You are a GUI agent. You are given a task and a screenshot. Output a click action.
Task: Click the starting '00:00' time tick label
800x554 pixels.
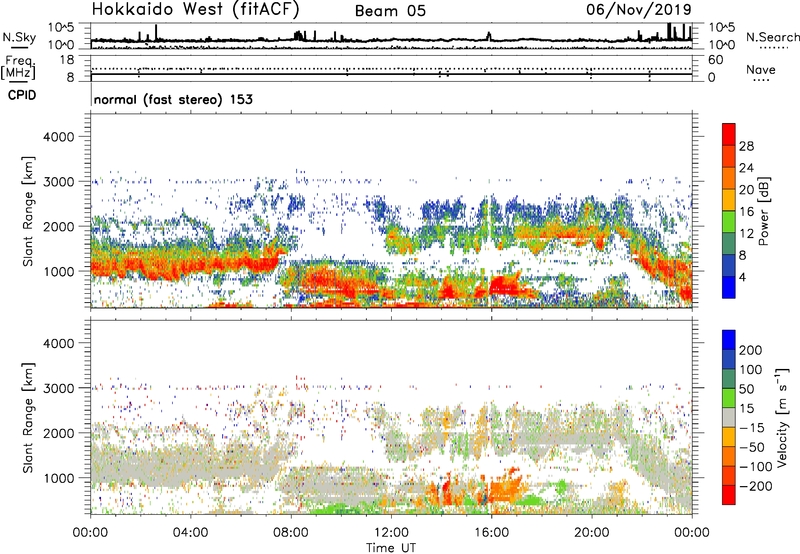90,533
